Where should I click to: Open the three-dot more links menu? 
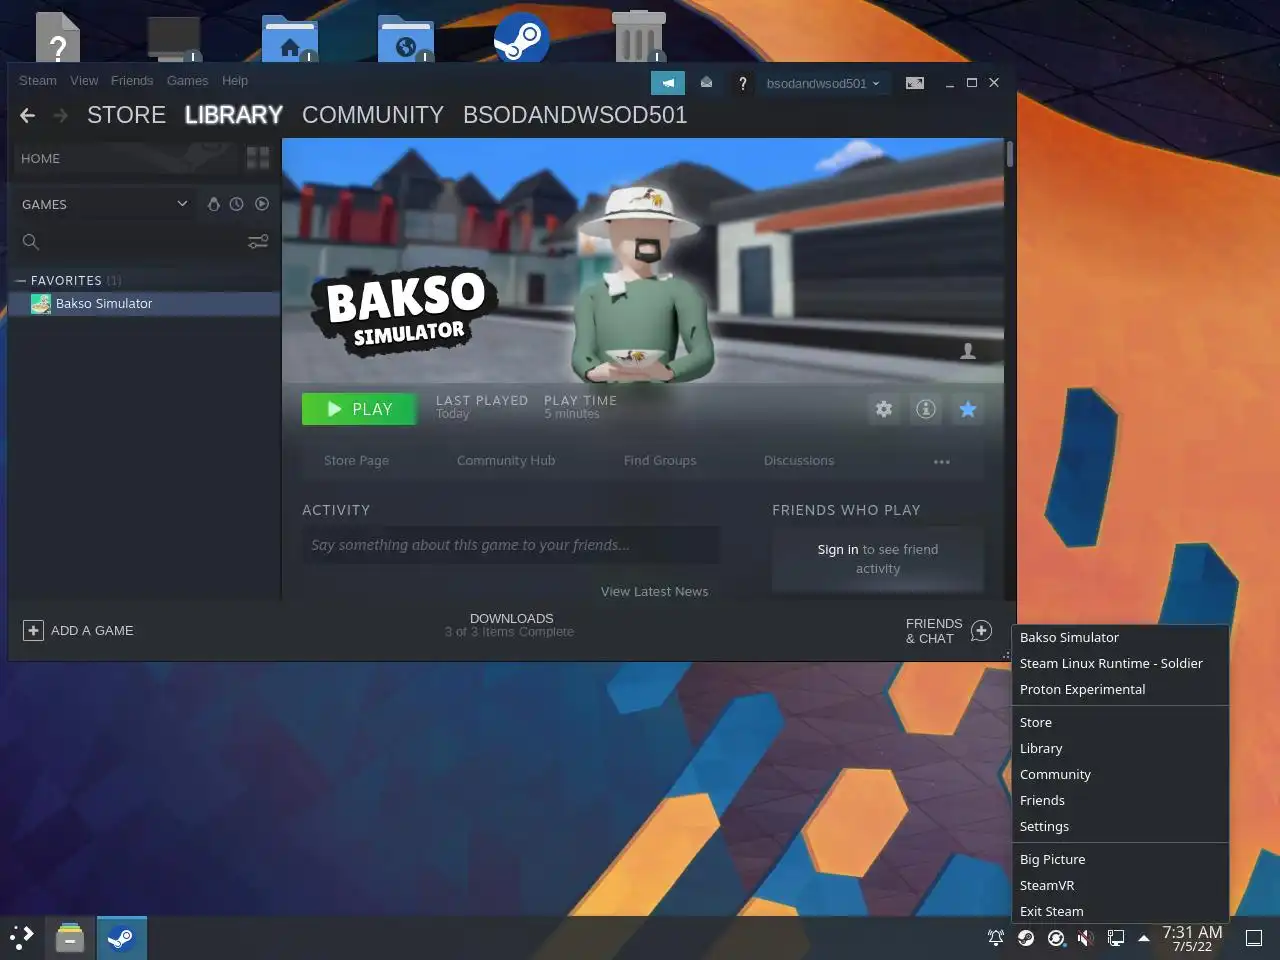[x=942, y=461]
